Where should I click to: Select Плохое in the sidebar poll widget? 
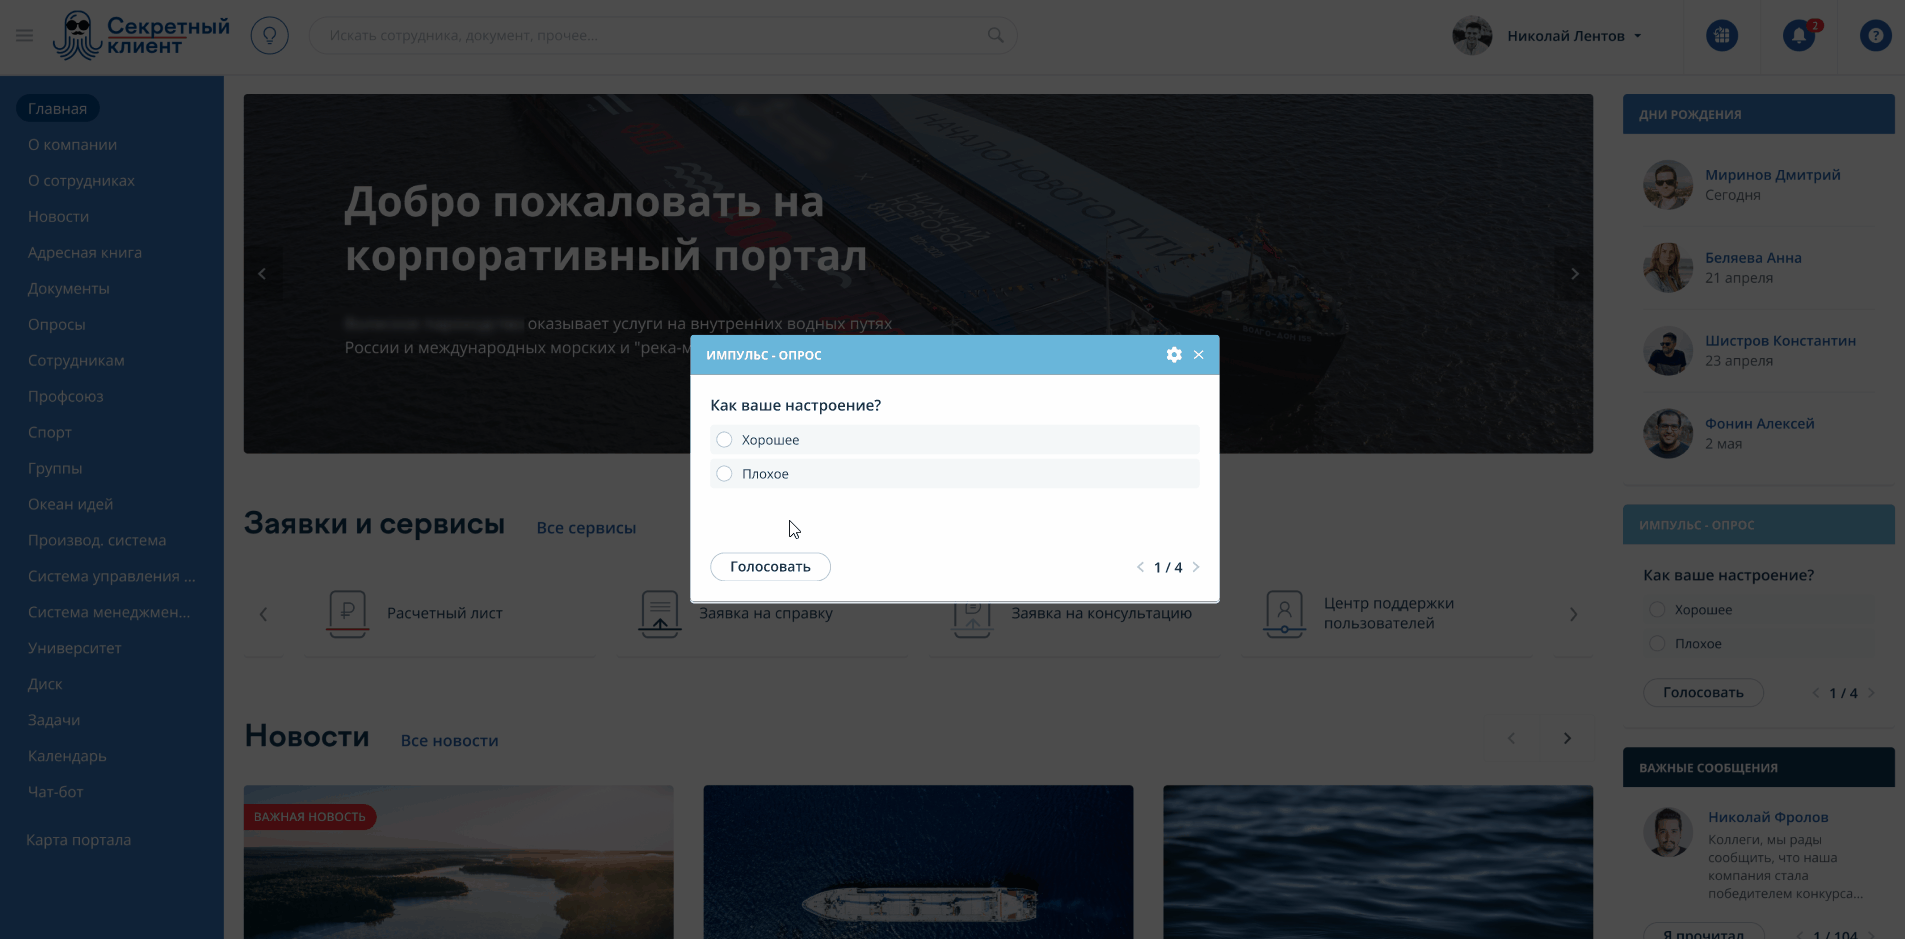point(1657,644)
